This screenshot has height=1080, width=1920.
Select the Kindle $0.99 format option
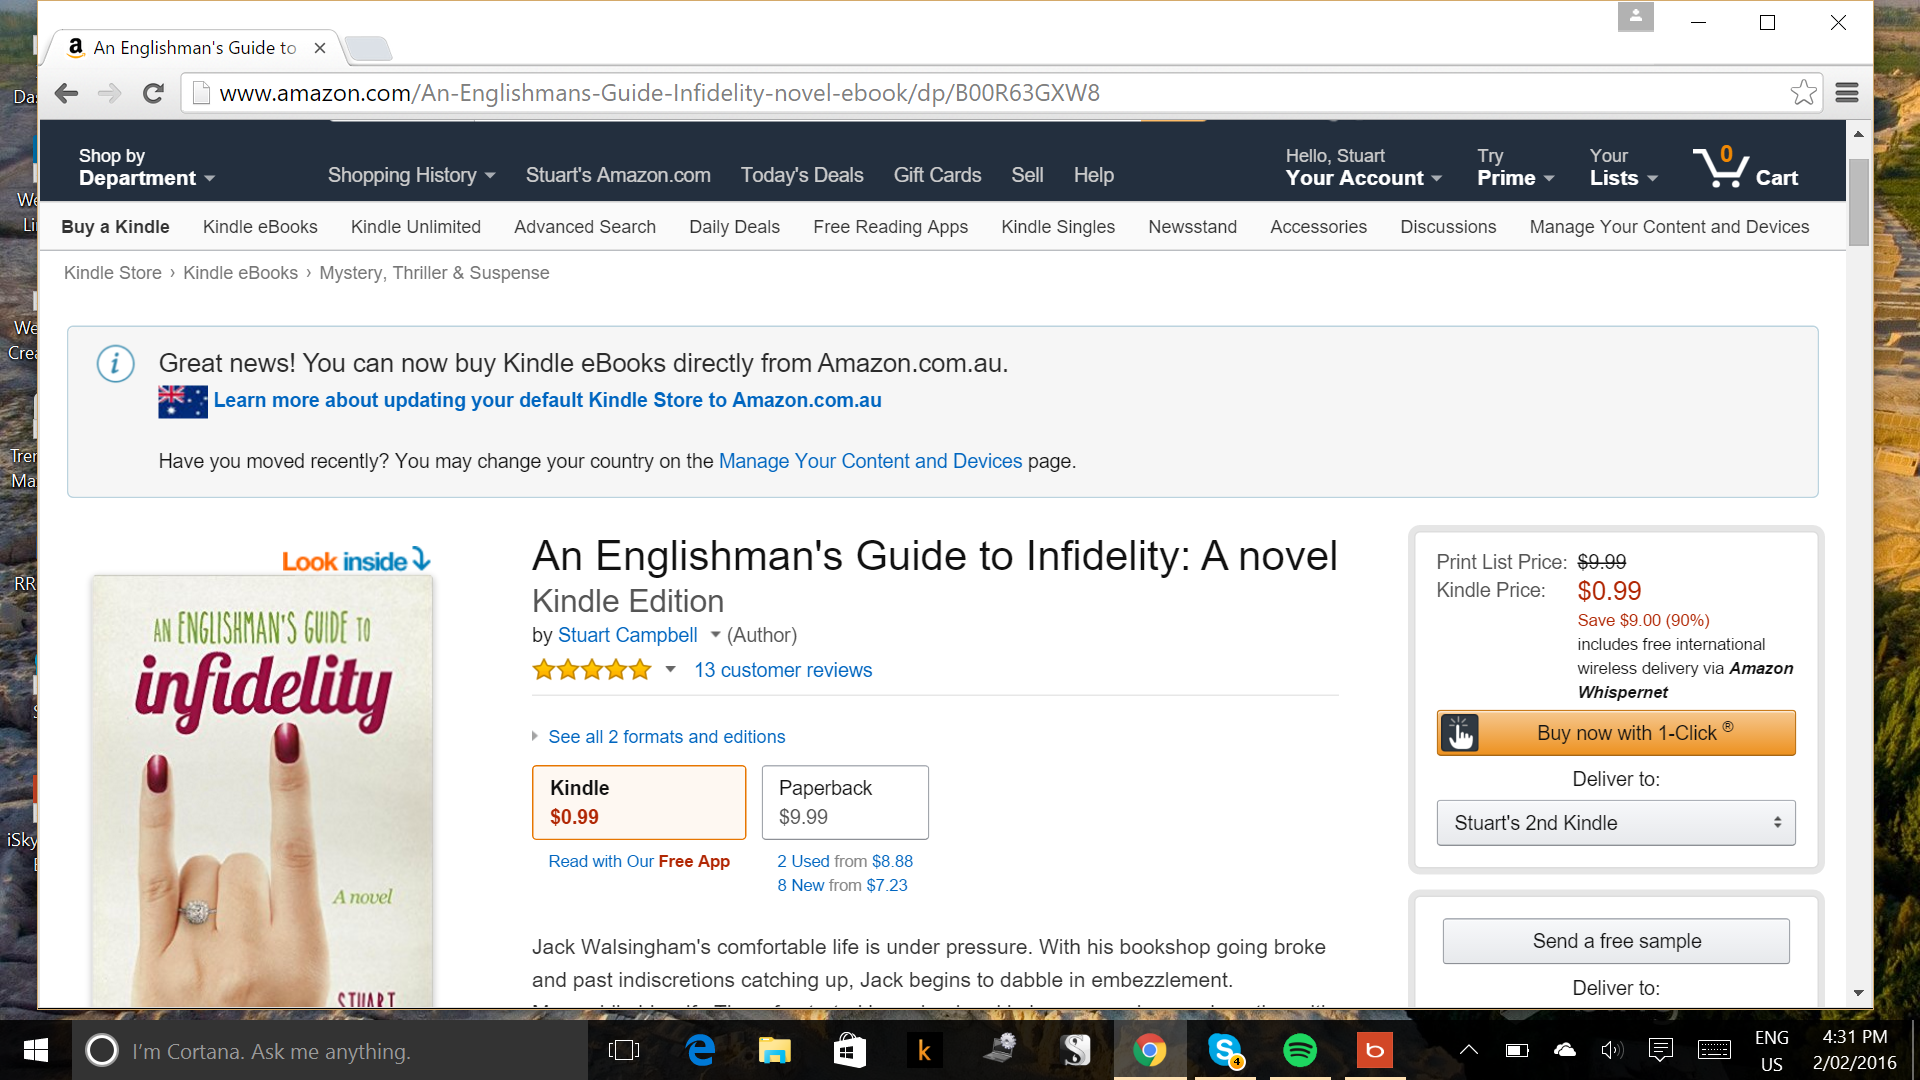[639, 802]
